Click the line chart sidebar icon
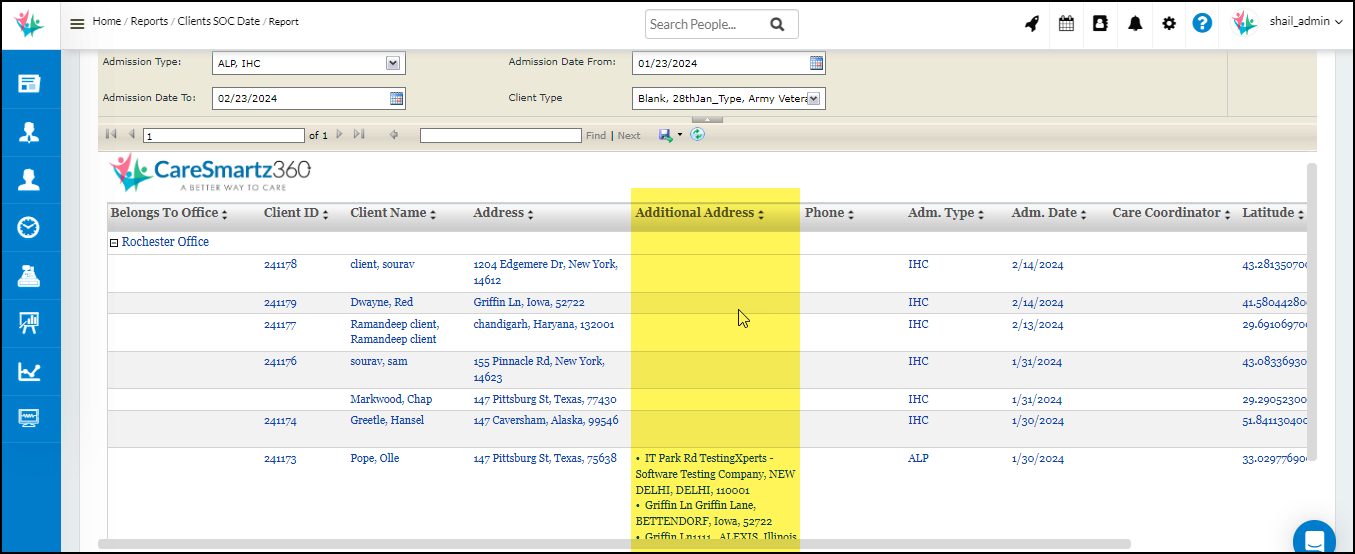Image resolution: width=1355 pixels, height=554 pixels. [x=29, y=371]
